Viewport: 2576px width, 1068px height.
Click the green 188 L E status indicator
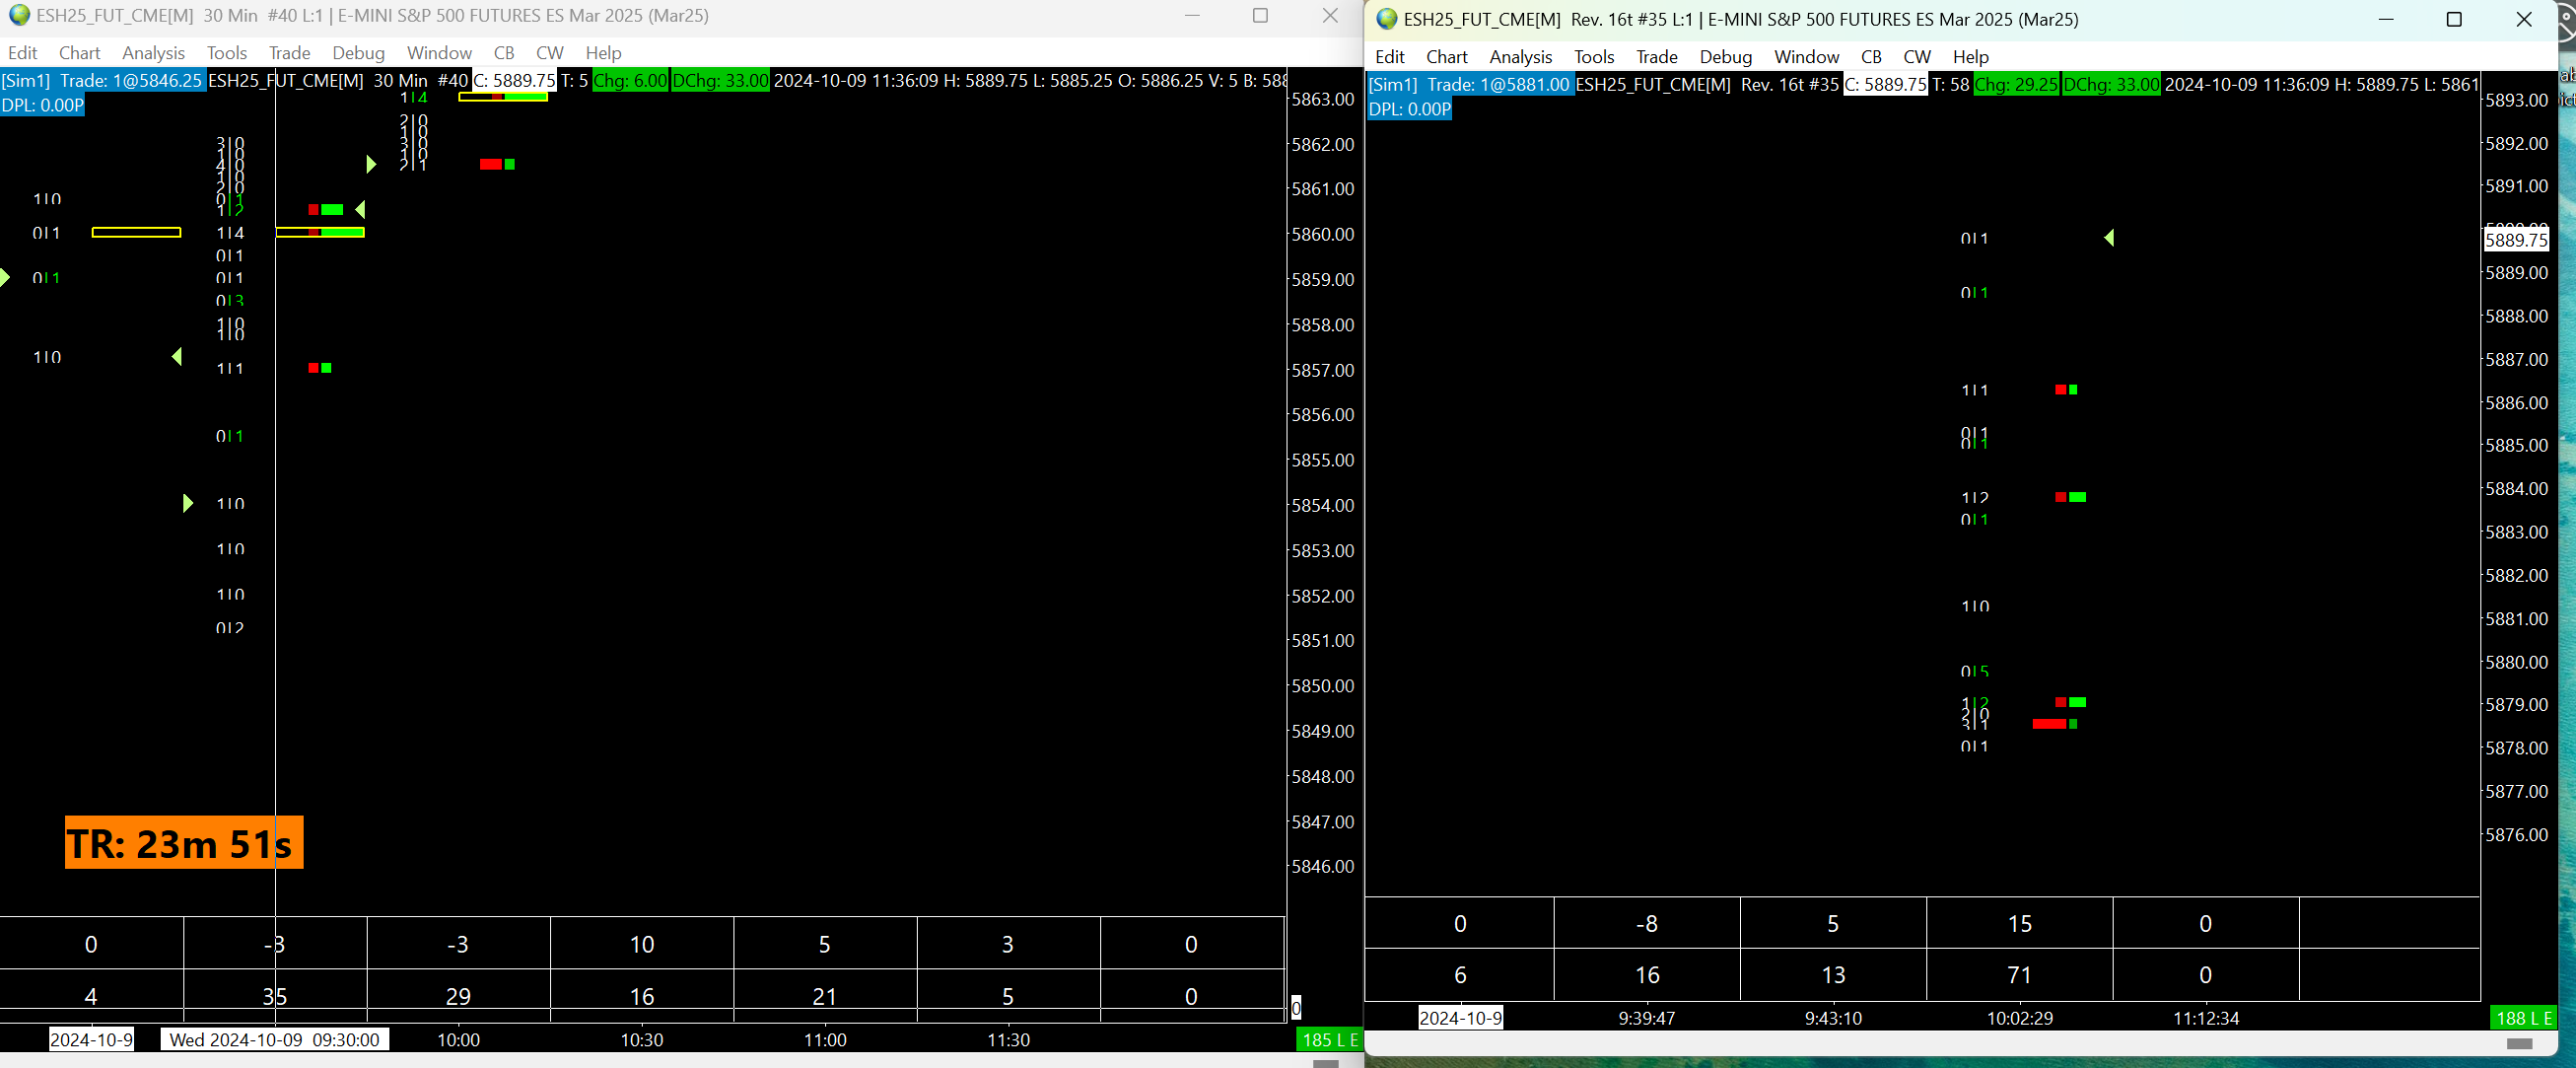pos(2523,1018)
